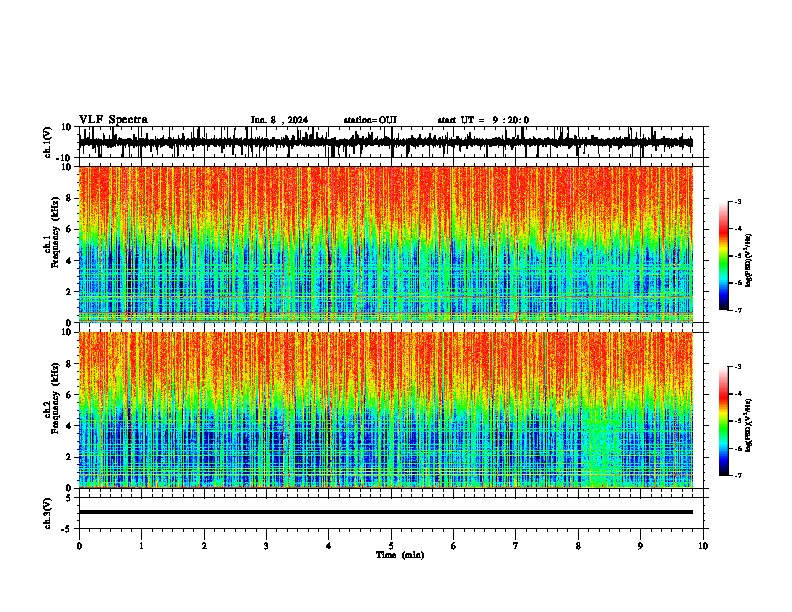Click the "5" tick on ch.3(V) axis

coord(69,498)
